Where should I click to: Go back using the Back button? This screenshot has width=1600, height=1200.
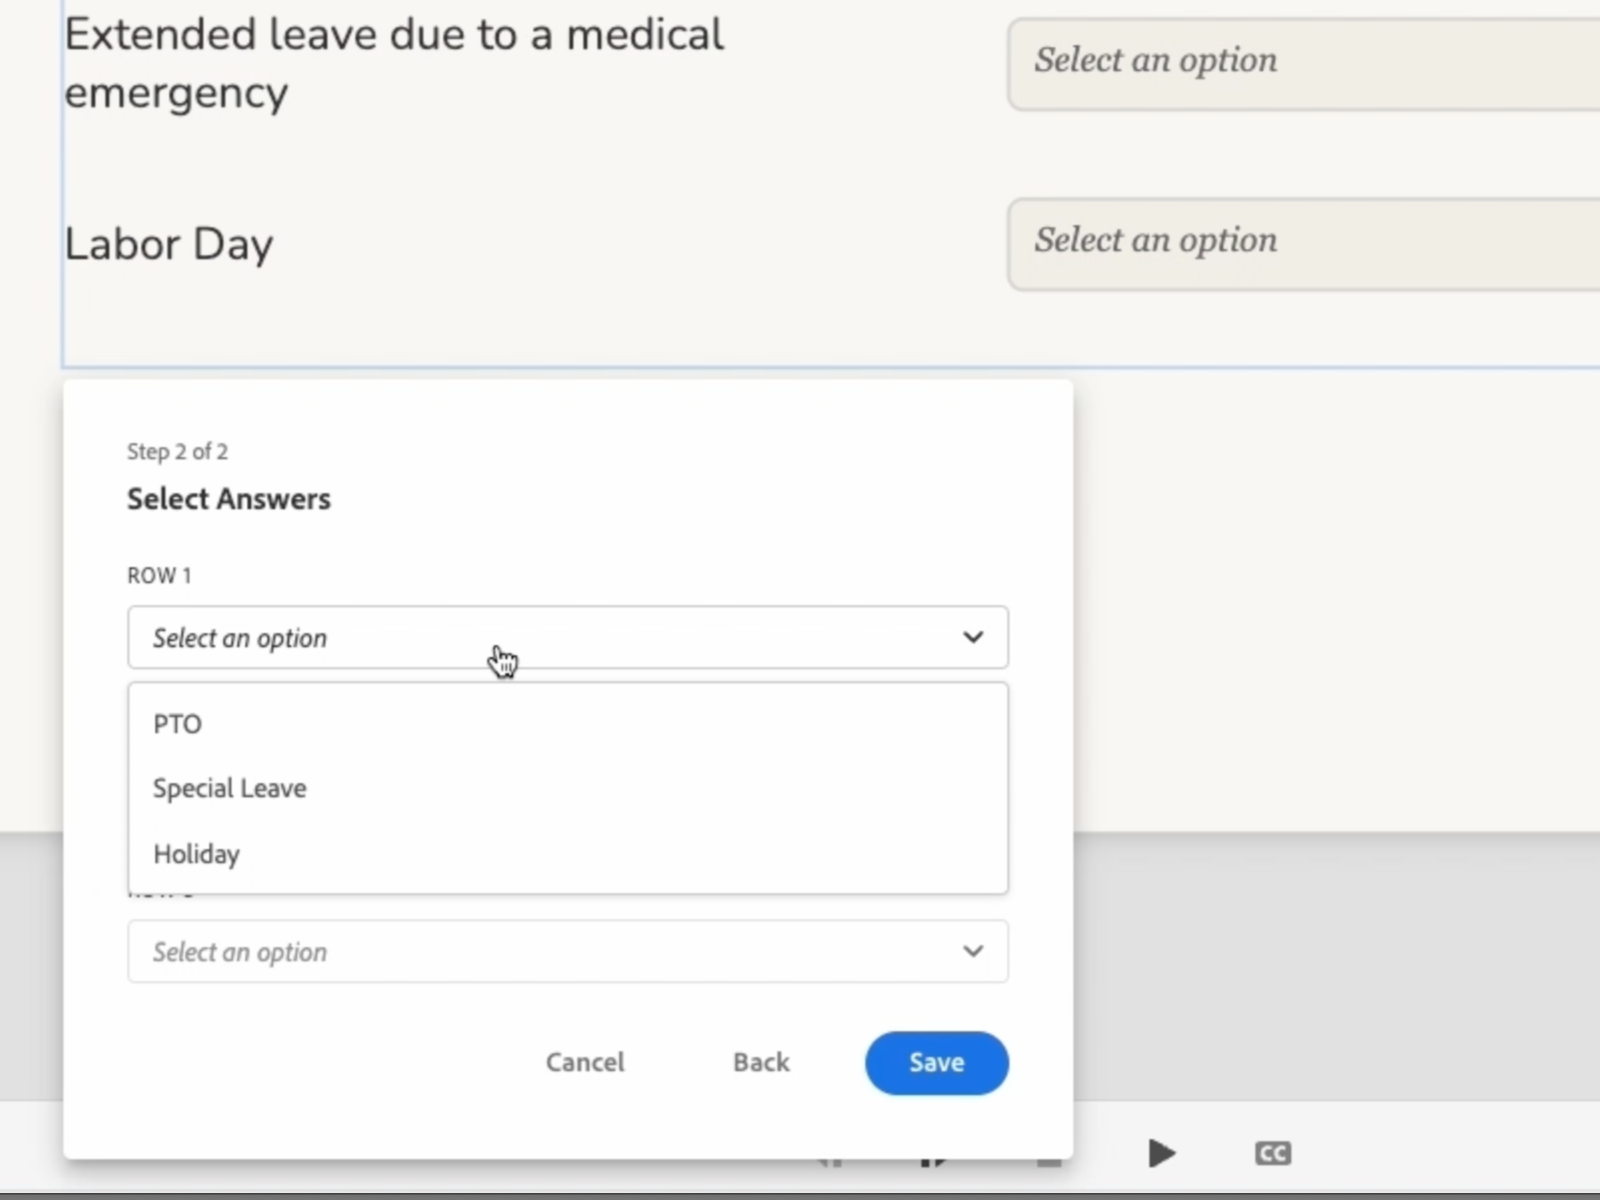click(x=761, y=1062)
